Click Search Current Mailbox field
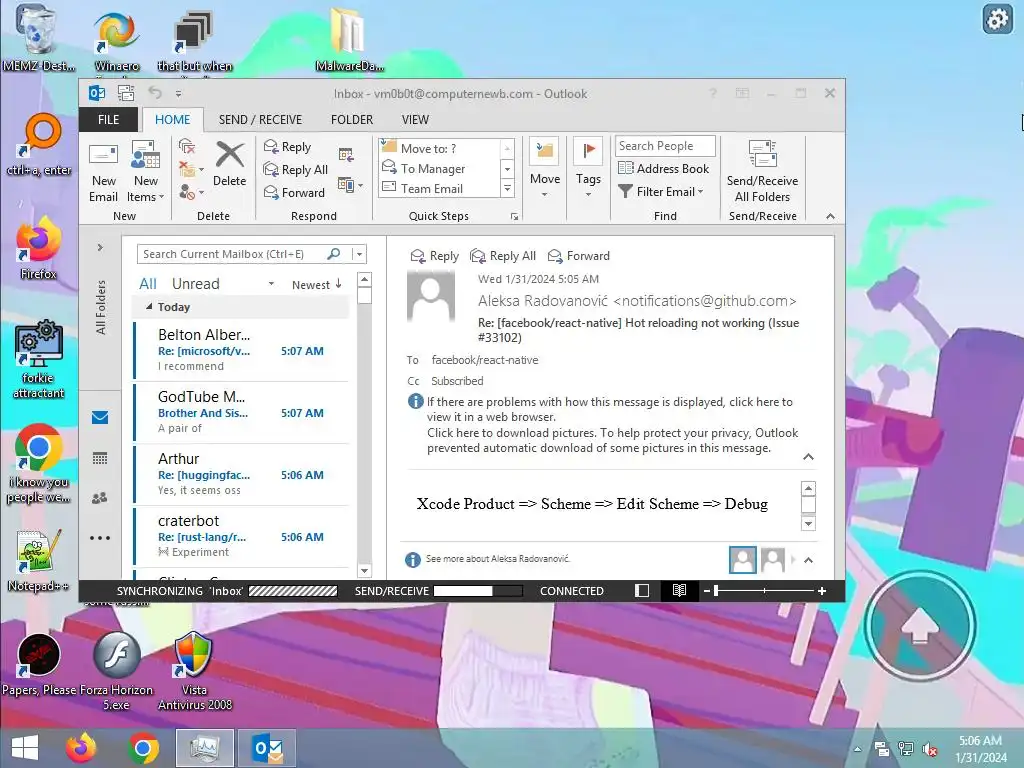This screenshot has height=768, width=1024. click(231, 254)
